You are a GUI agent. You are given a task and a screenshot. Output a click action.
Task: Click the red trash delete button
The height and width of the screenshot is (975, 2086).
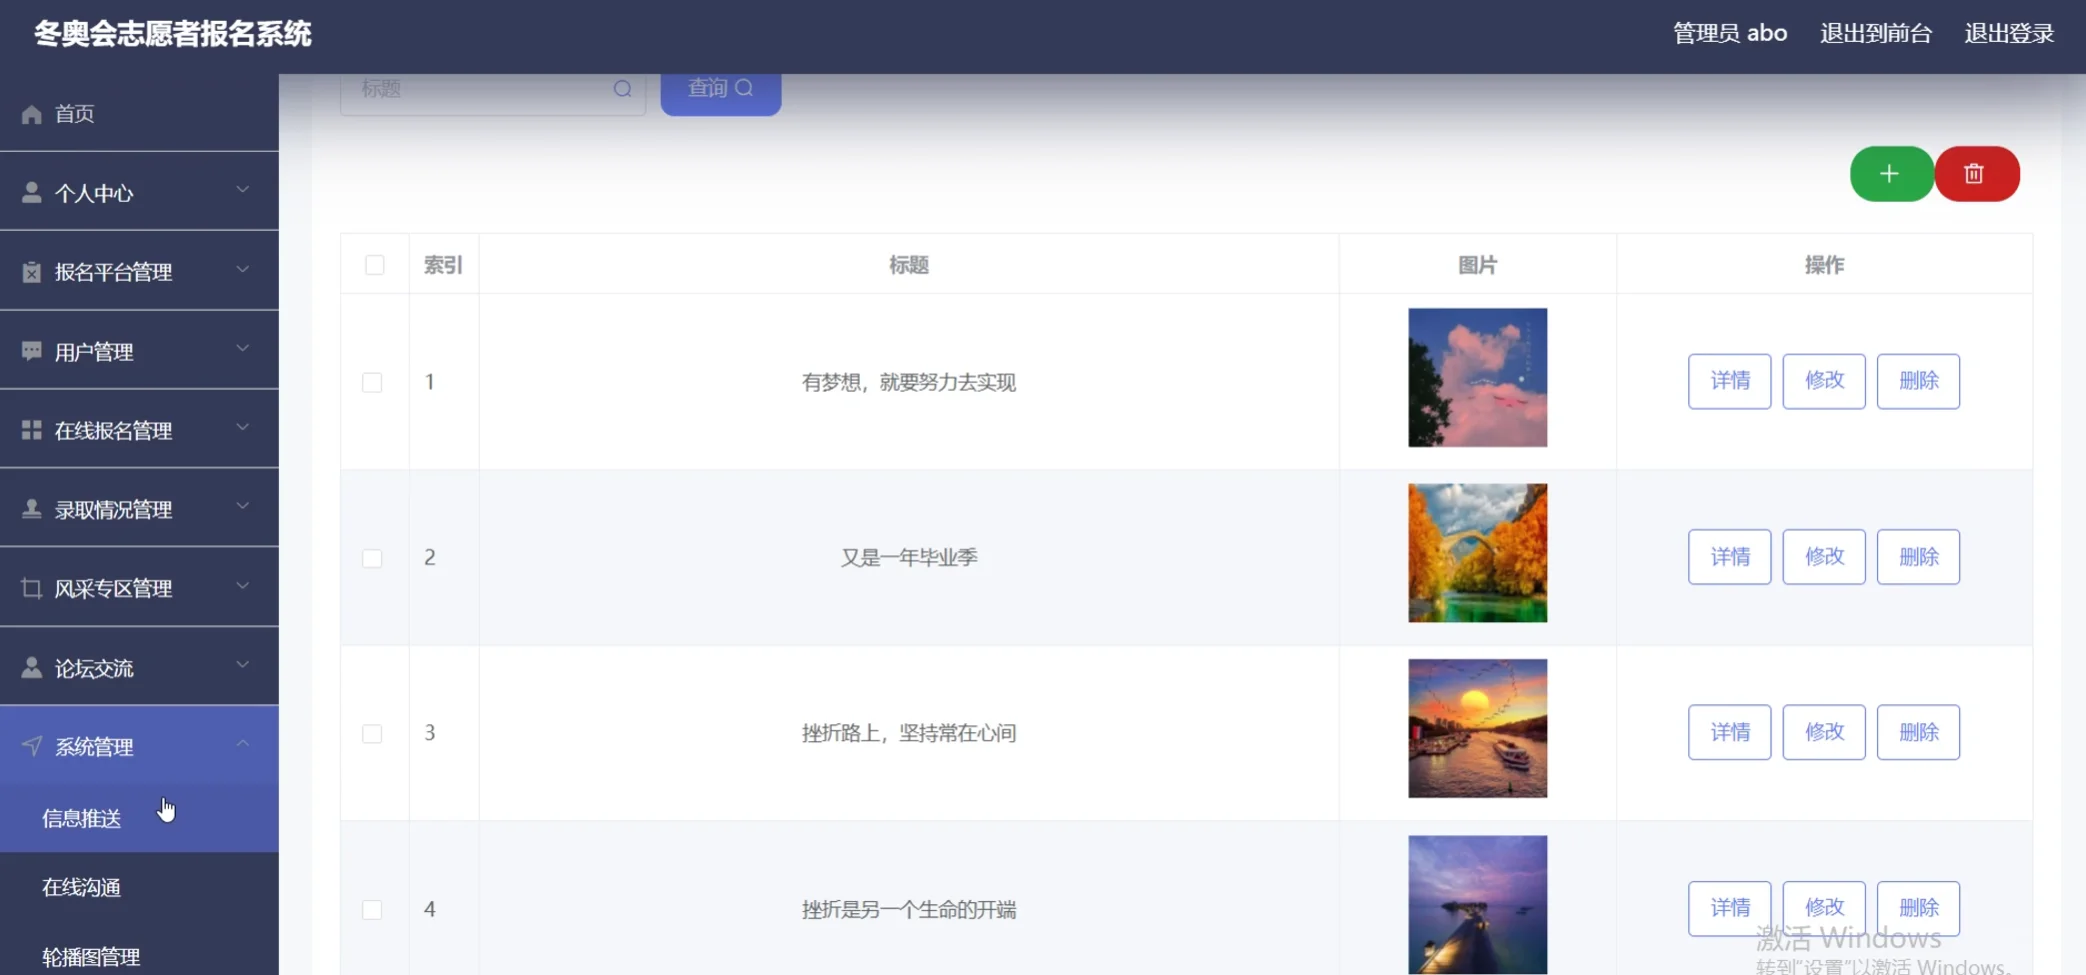click(x=1976, y=173)
